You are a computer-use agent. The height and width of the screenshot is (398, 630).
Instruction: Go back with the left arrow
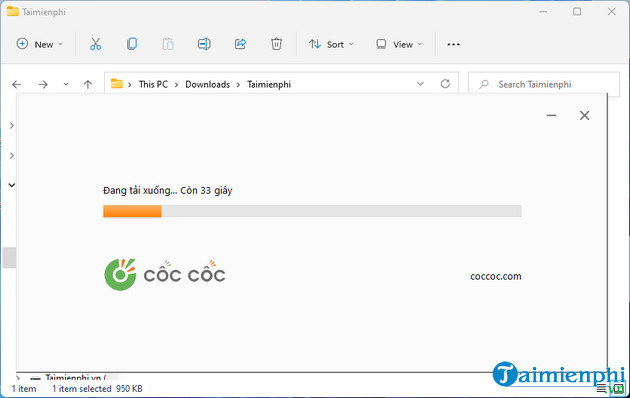coord(16,84)
